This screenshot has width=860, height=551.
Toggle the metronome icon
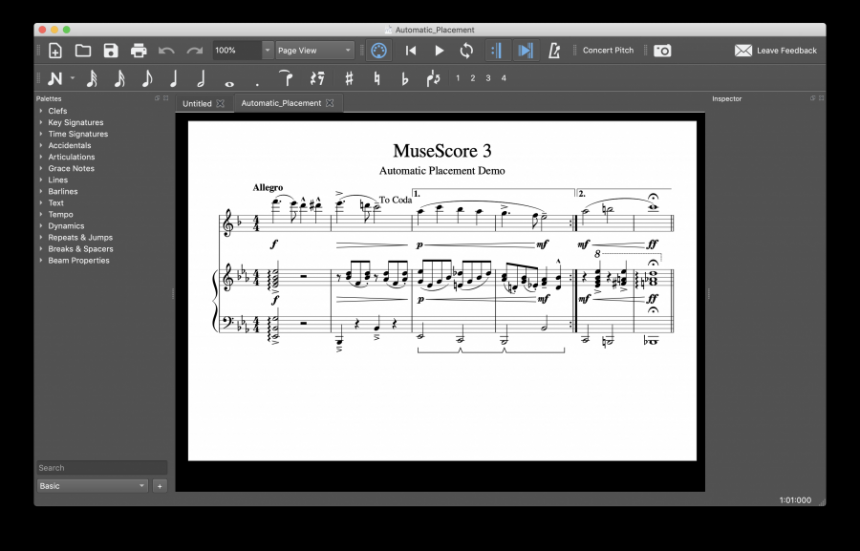click(x=554, y=50)
